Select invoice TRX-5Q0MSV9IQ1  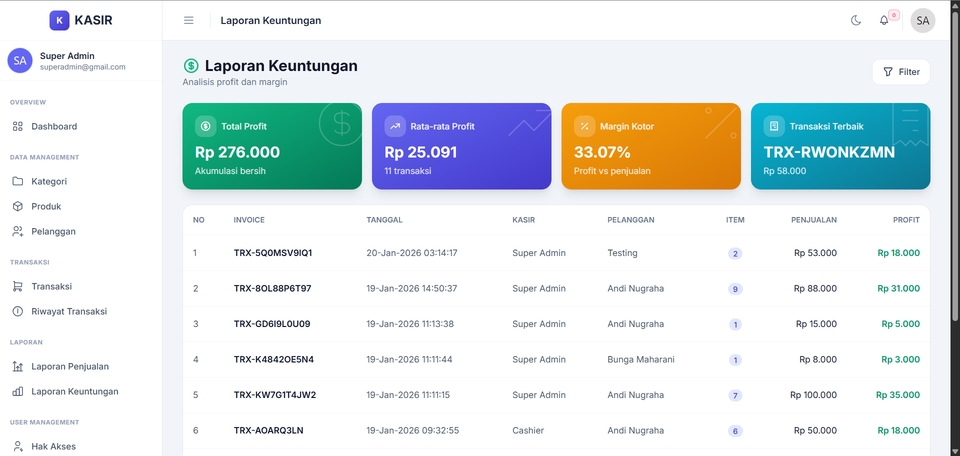point(273,253)
